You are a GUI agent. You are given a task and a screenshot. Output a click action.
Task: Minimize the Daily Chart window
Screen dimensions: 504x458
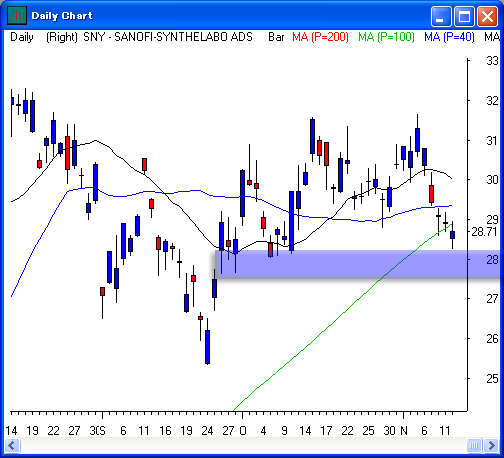tap(441, 16)
